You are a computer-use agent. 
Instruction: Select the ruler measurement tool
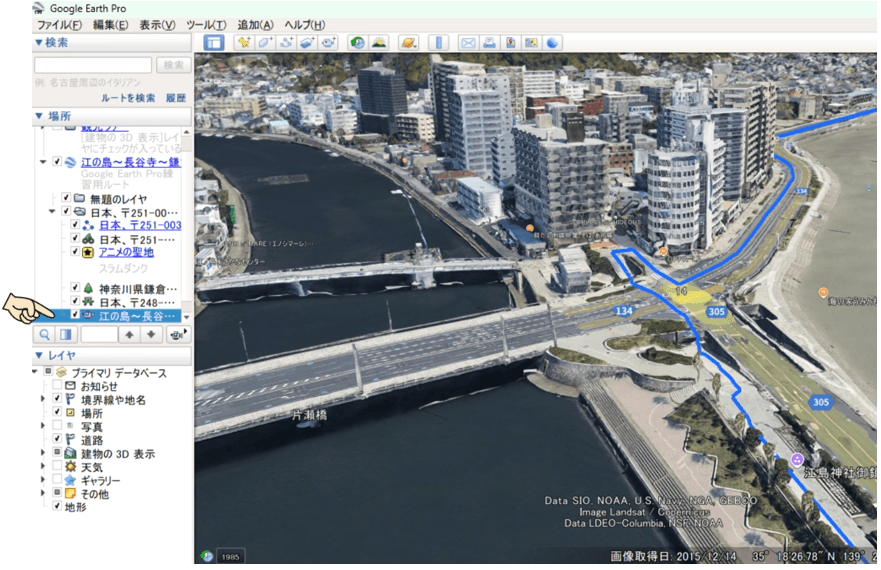click(x=437, y=42)
